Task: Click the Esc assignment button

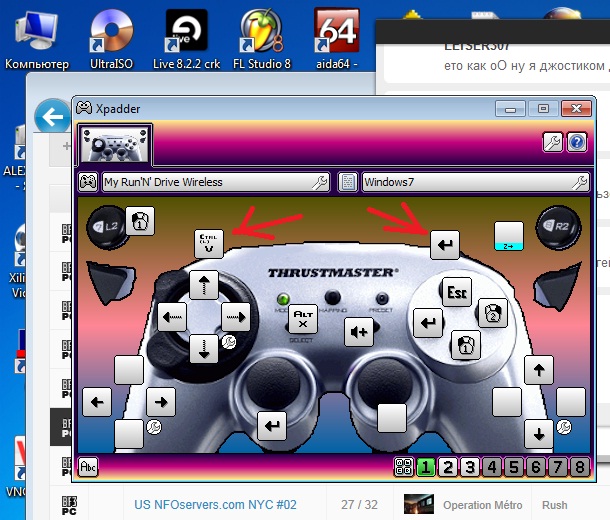Action: click(457, 292)
